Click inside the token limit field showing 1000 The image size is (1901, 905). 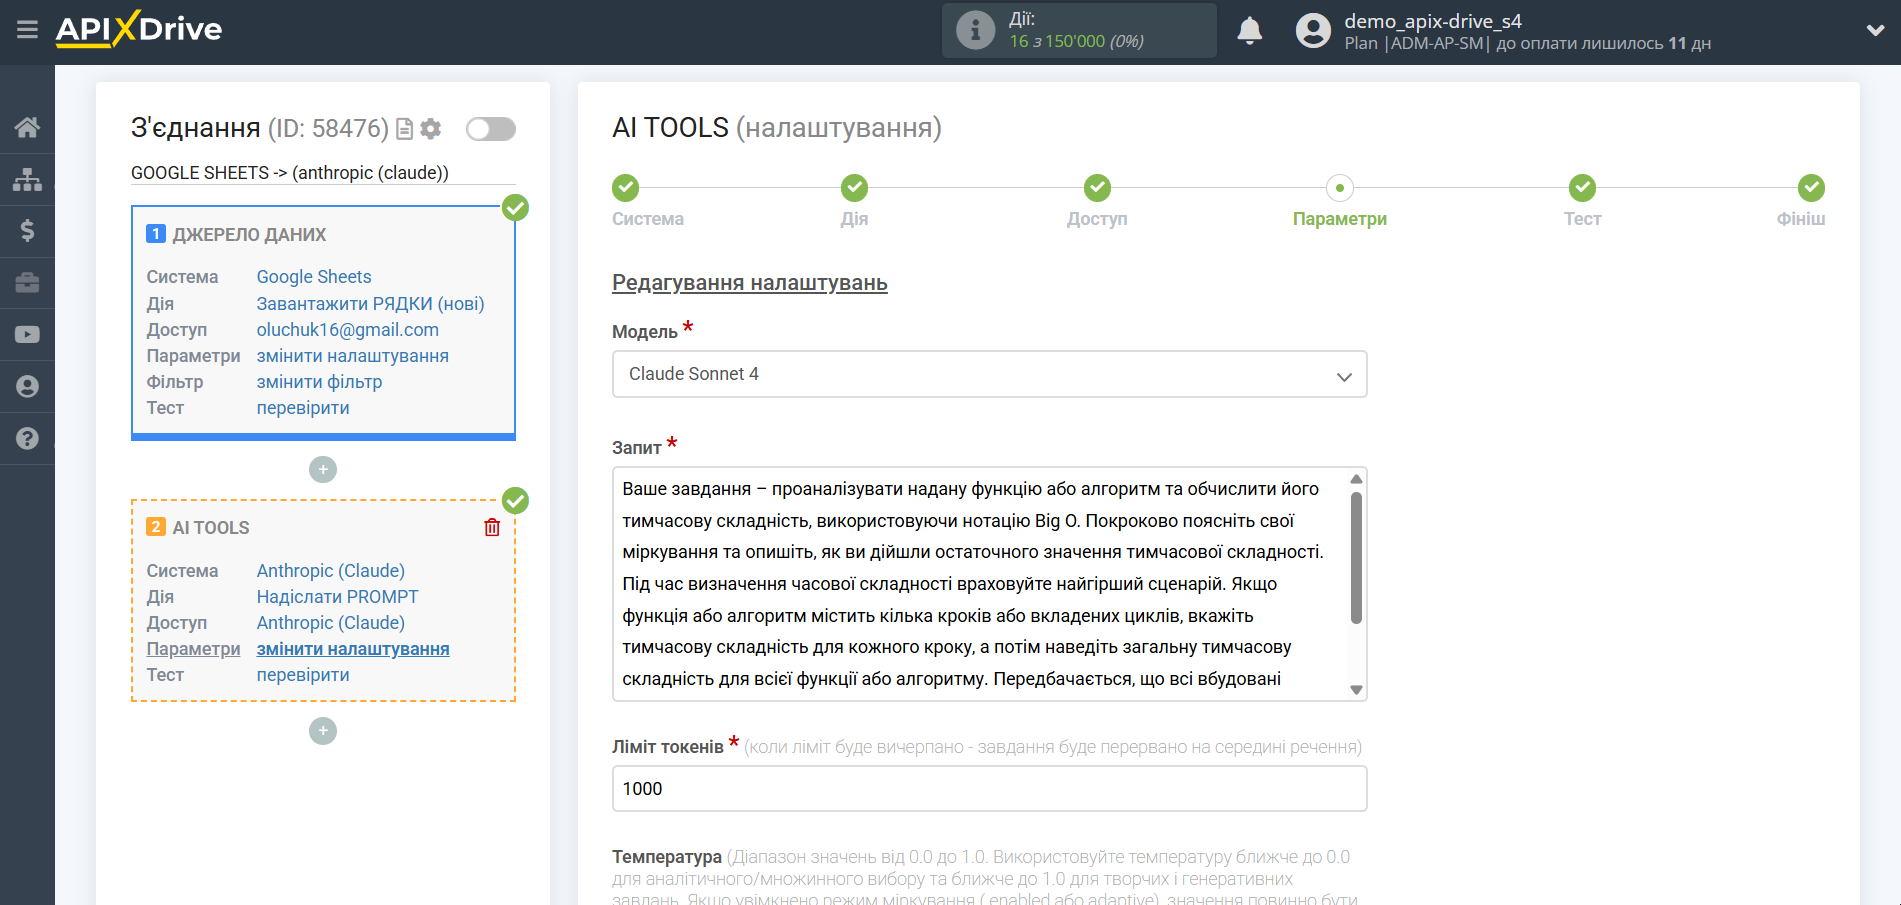(x=988, y=788)
